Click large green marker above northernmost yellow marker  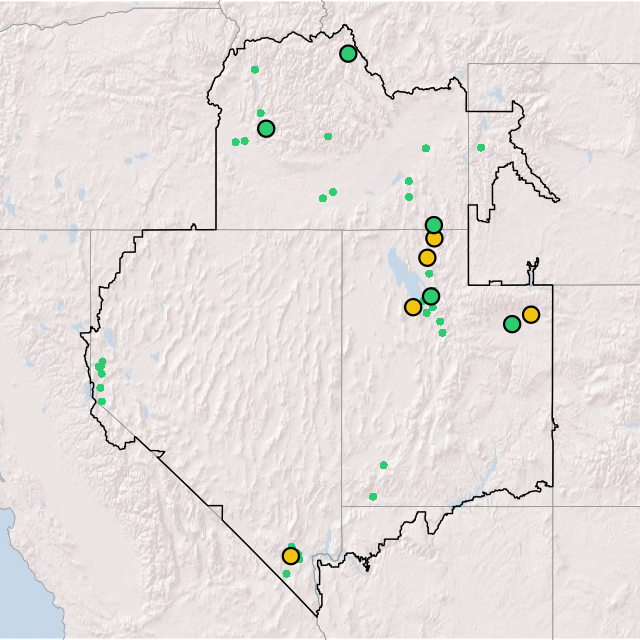coord(434,225)
